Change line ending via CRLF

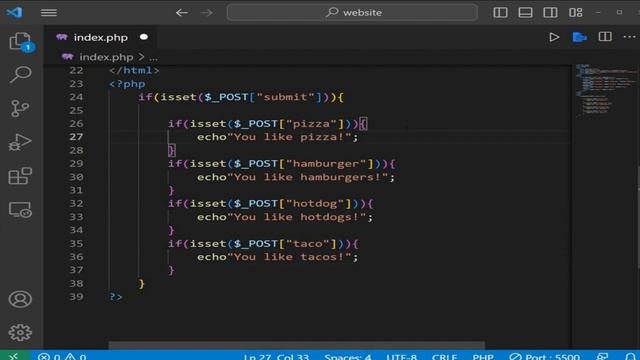pos(444,356)
